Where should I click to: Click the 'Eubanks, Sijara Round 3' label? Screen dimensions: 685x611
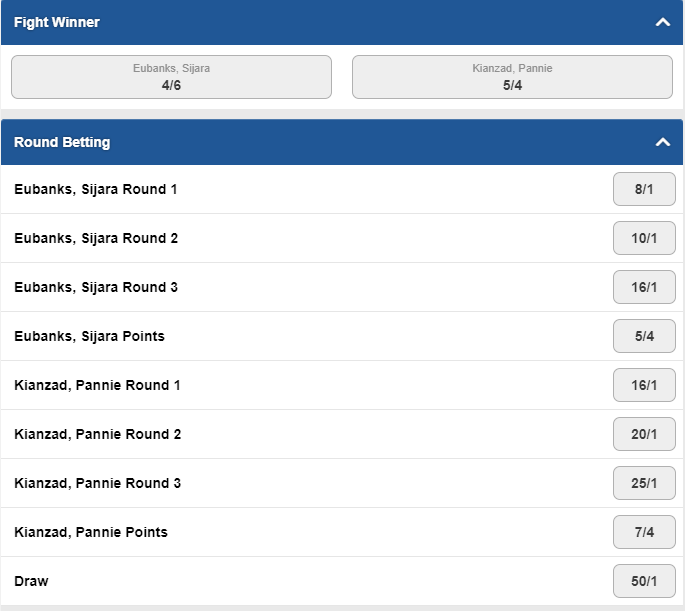coord(96,287)
